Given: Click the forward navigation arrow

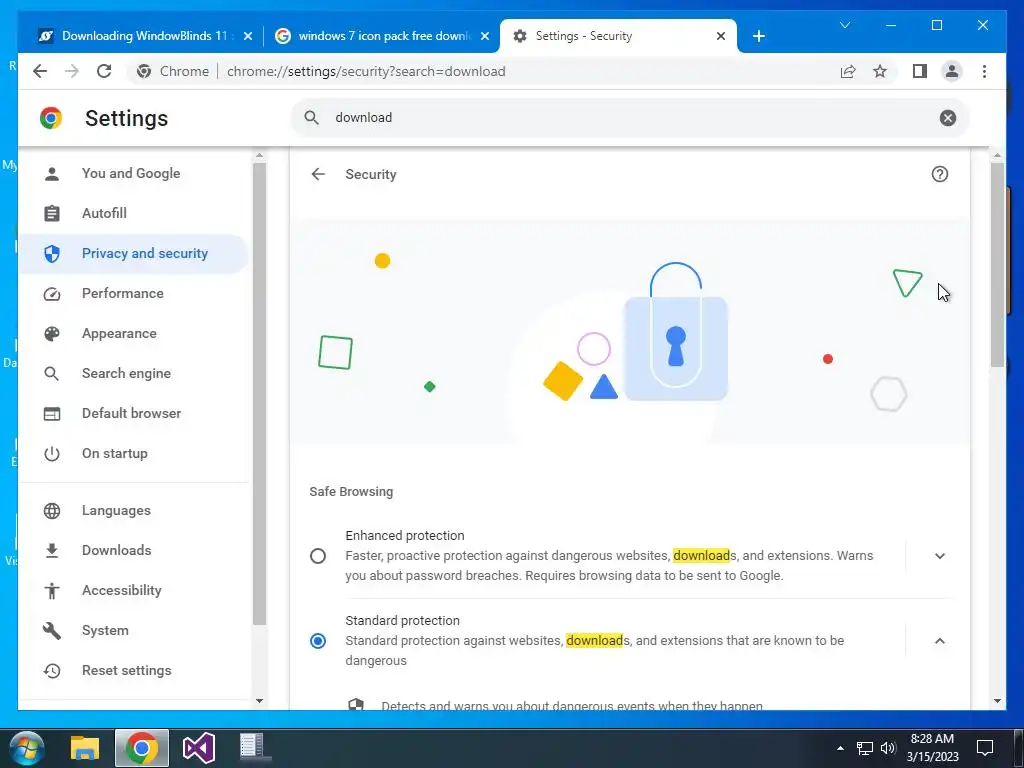Looking at the screenshot, I should coord(72,71).
